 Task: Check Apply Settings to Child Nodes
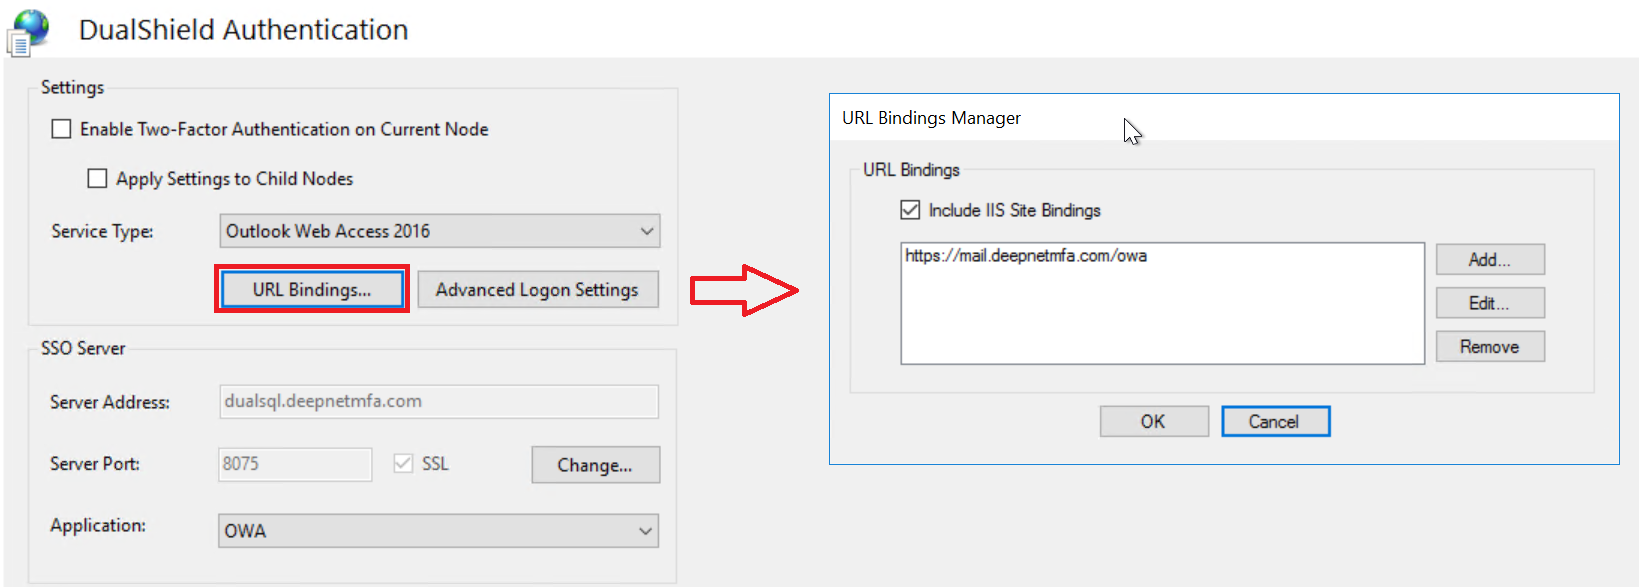(98, 179)
